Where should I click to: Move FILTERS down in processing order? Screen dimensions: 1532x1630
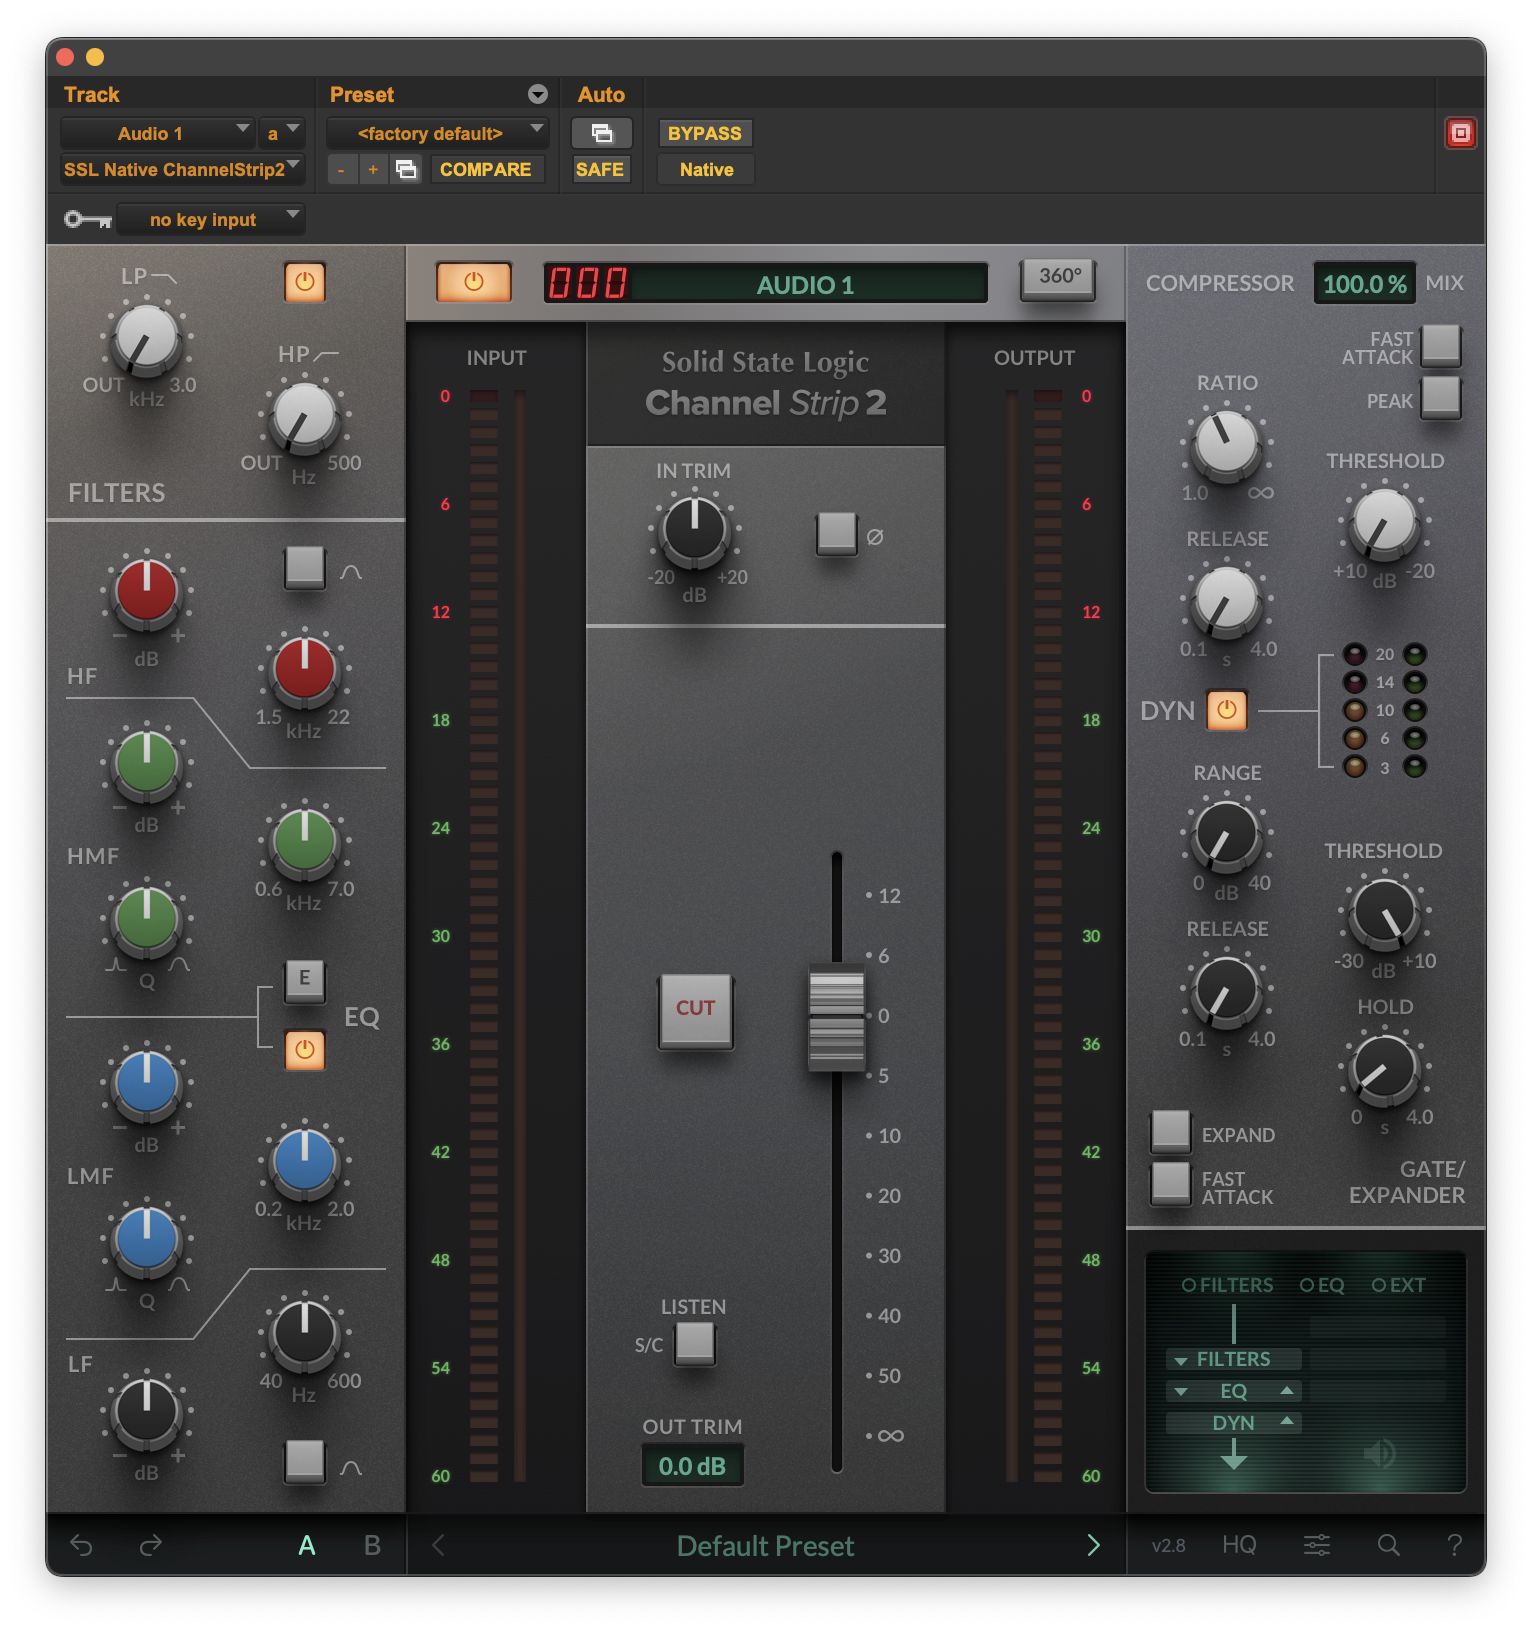pyautogui.click(x=1181, y=1360)
